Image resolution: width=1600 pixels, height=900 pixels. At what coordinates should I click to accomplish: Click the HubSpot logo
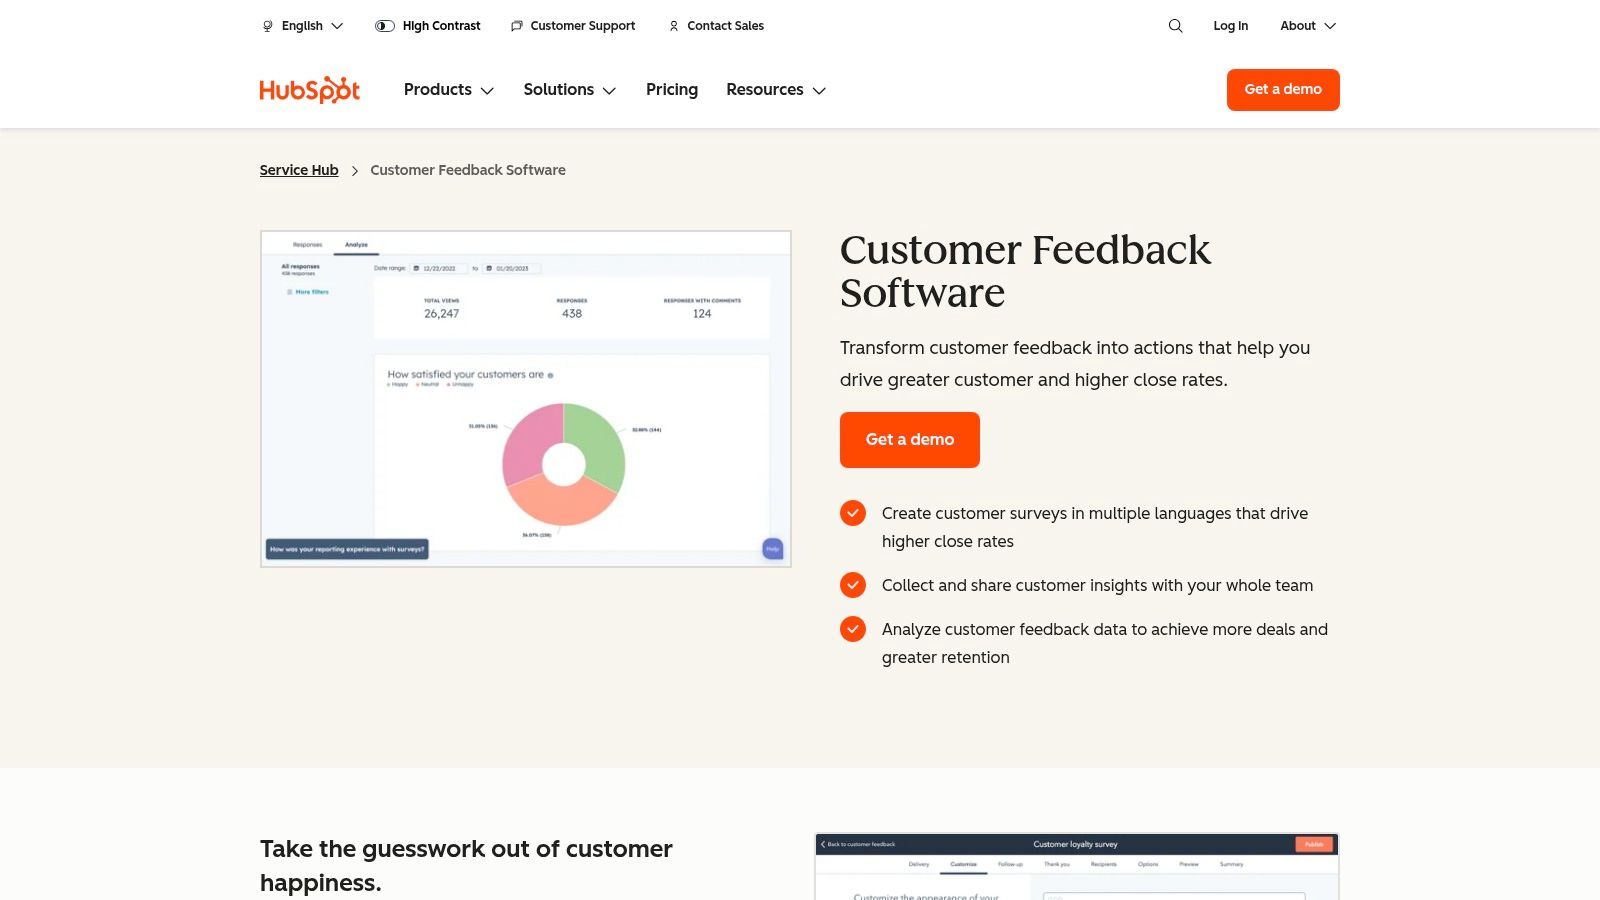tap(309, 89)
